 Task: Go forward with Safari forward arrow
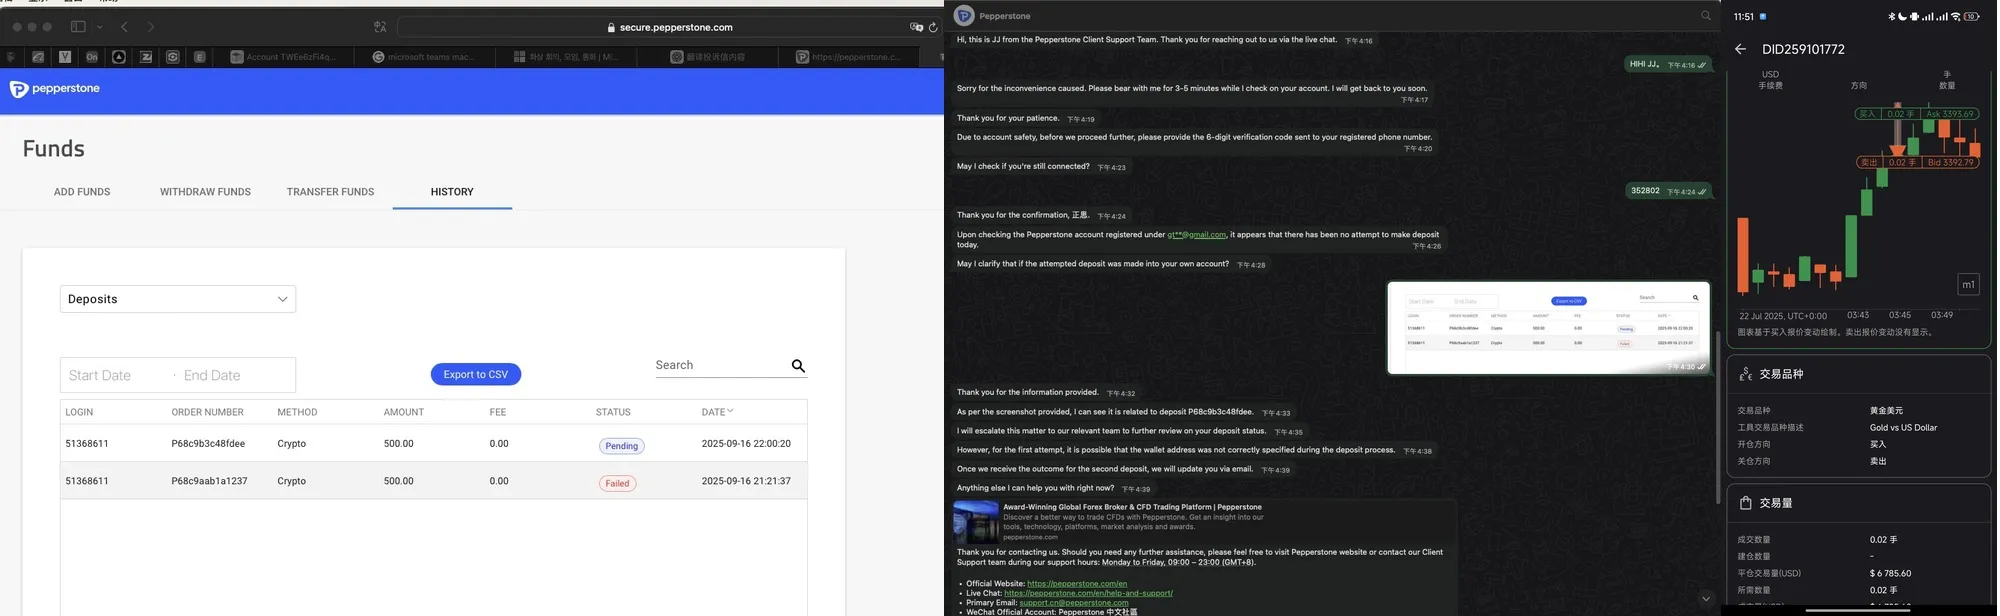tap(151, 27)
